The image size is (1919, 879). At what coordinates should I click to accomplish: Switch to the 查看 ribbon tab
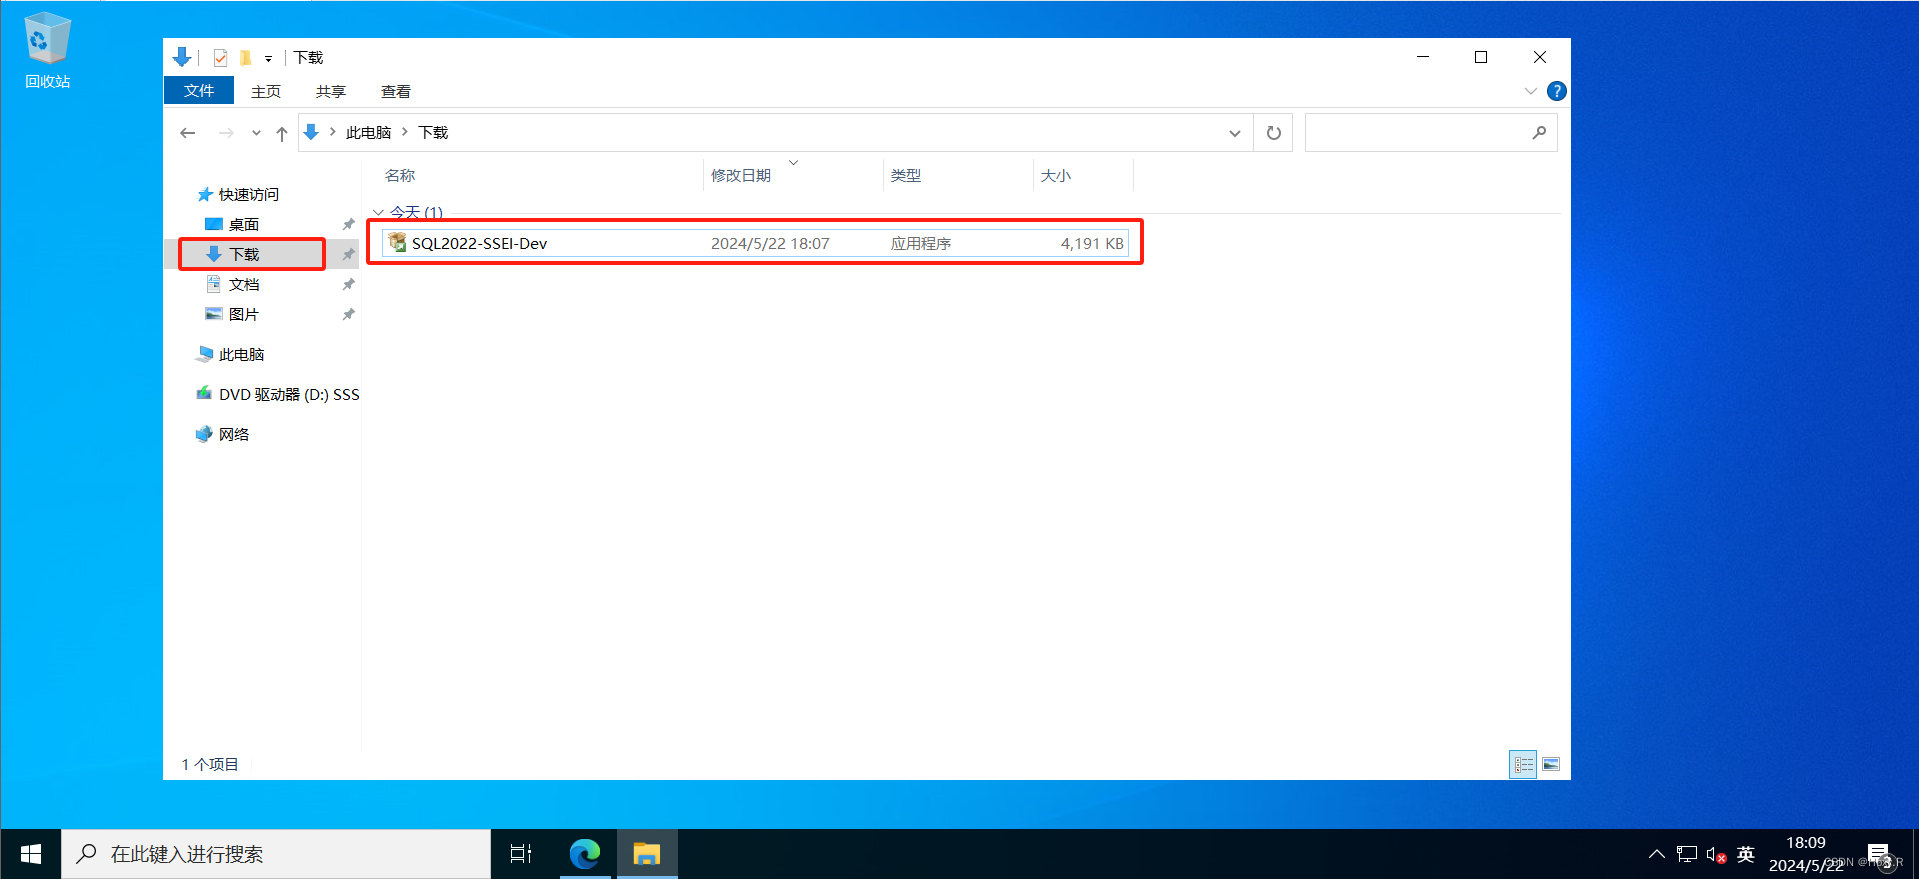(396, 91)
